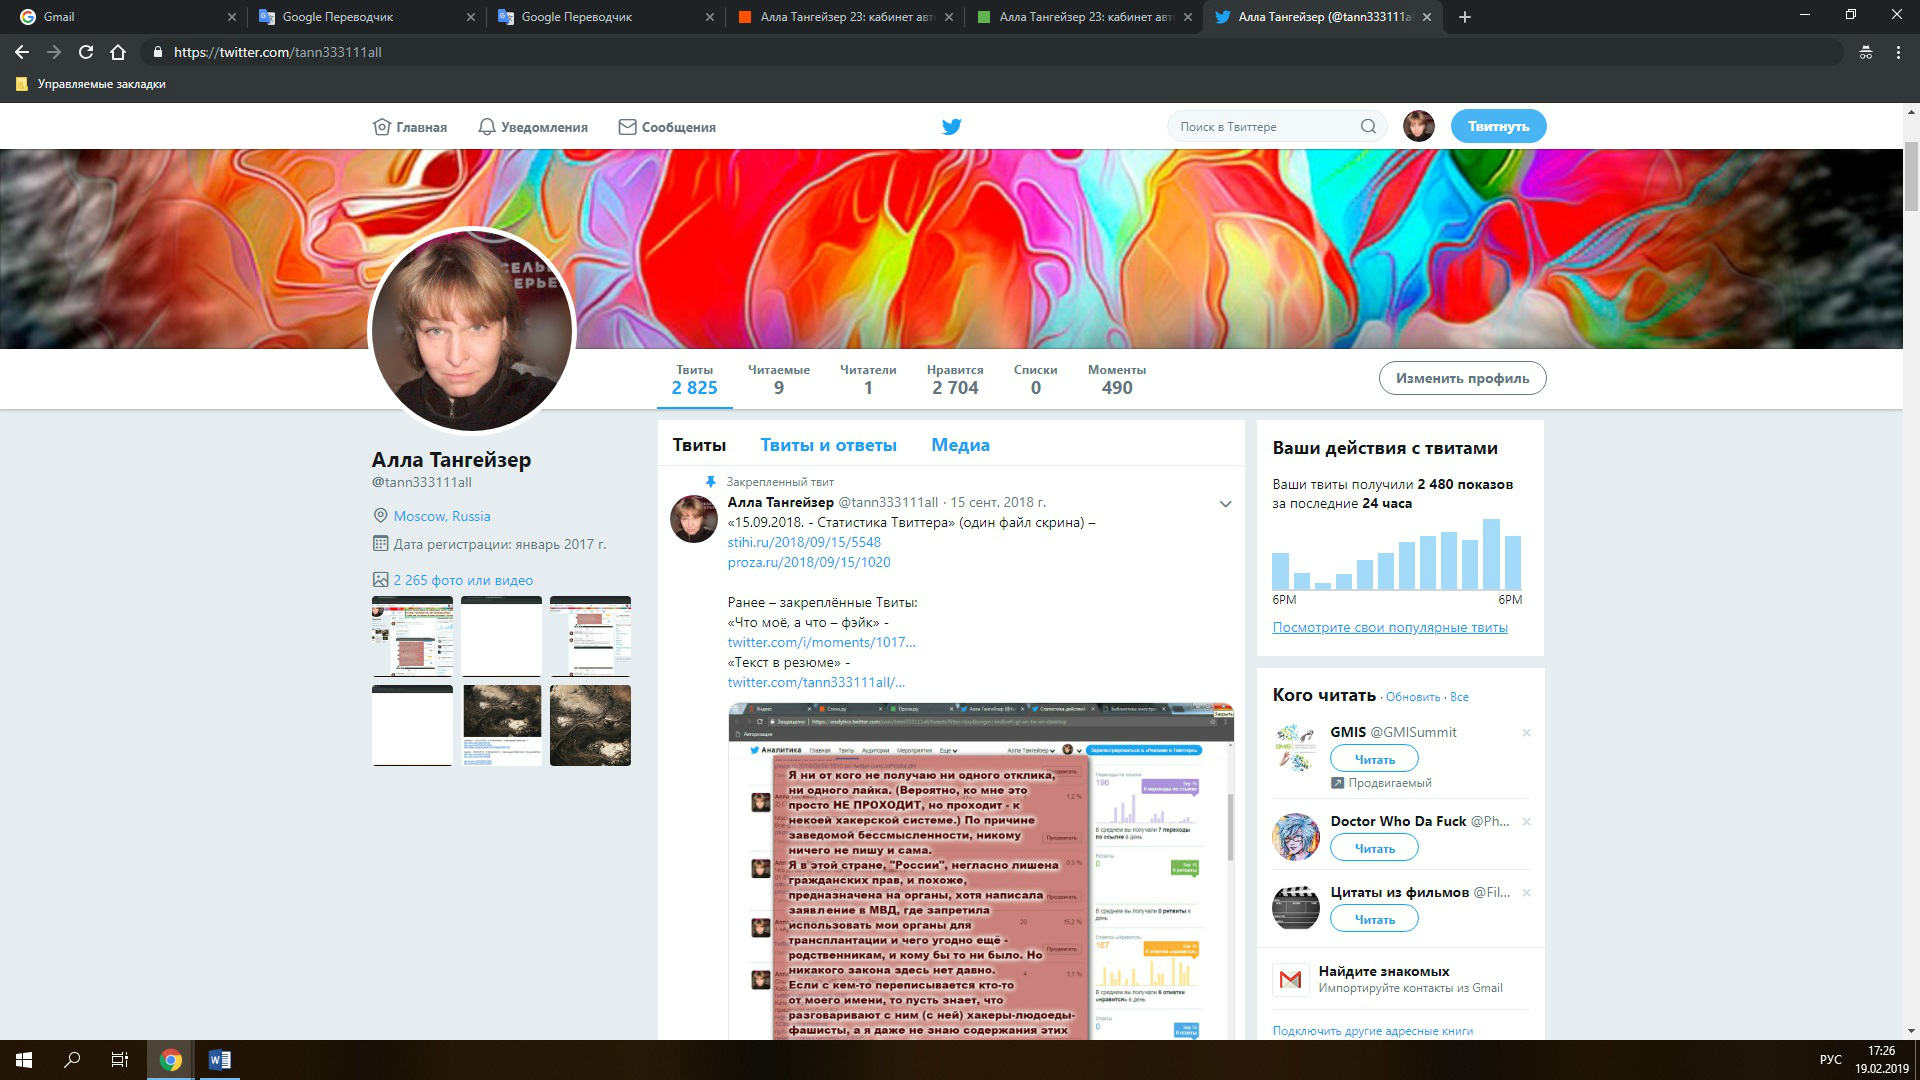Open Chrome three-dot menu
Viewport: 1920px width, 1080px height.
click(x=1898, y=52)
